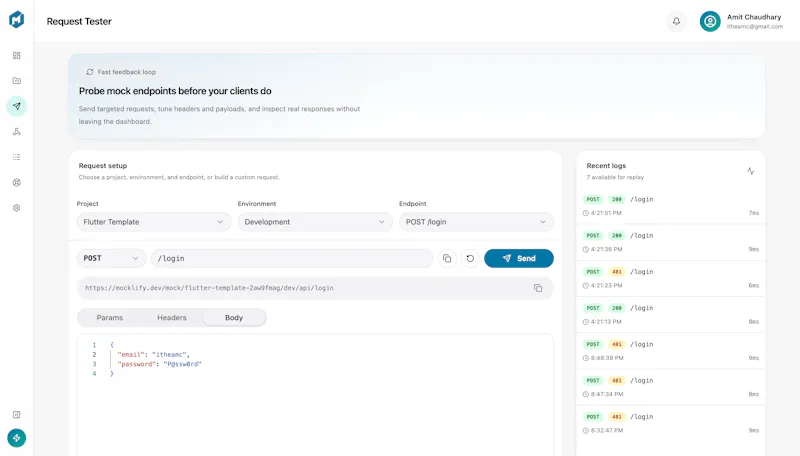This screenshot has width=800, height=456.
Task: Open the POST method dropdown
Action: tap(111, 259)
